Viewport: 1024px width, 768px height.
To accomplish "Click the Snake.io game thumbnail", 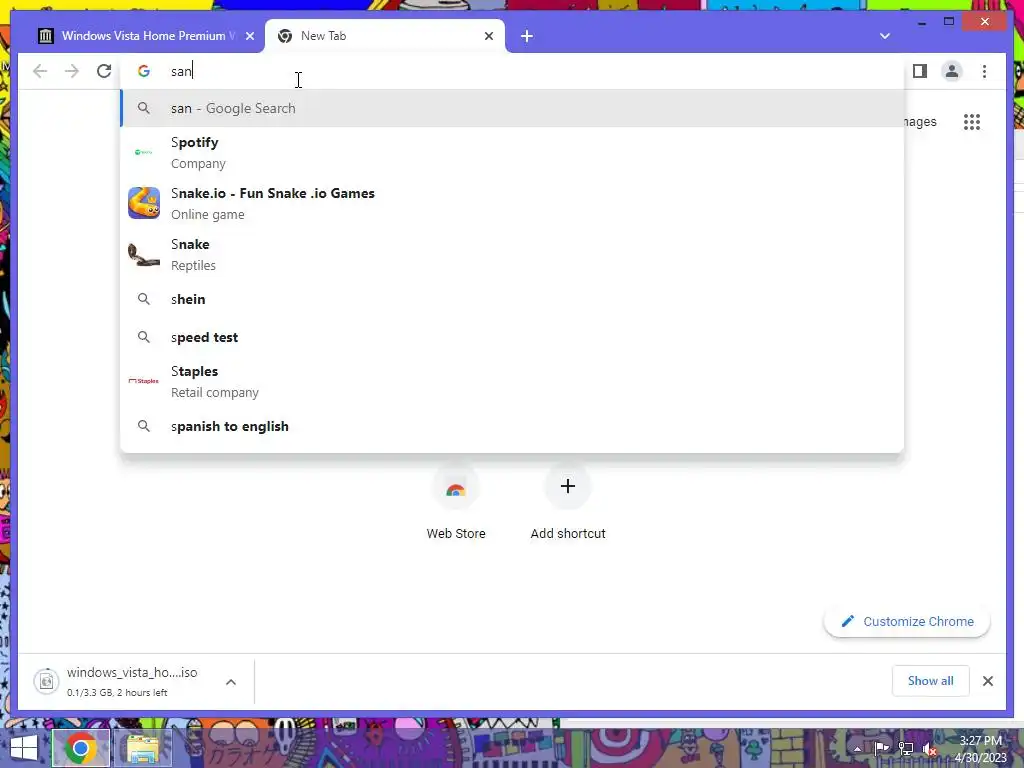I will point(144,203).
